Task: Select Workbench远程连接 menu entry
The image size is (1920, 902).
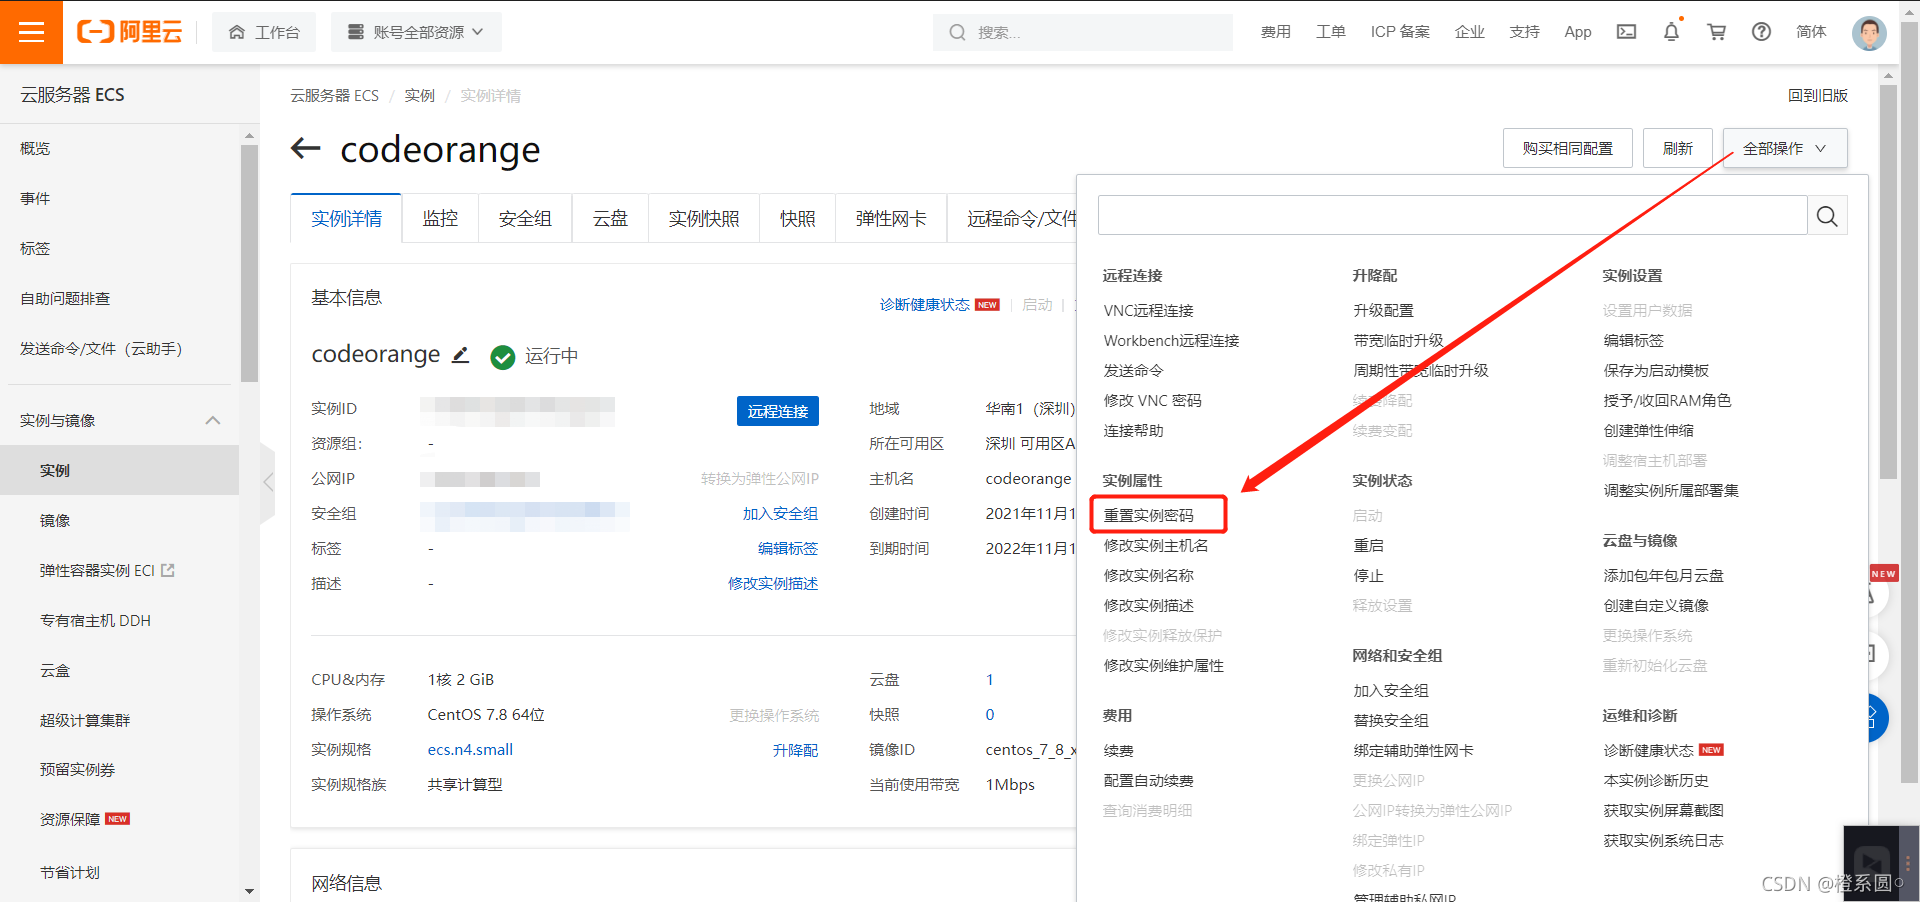Action: point(1171,341)
